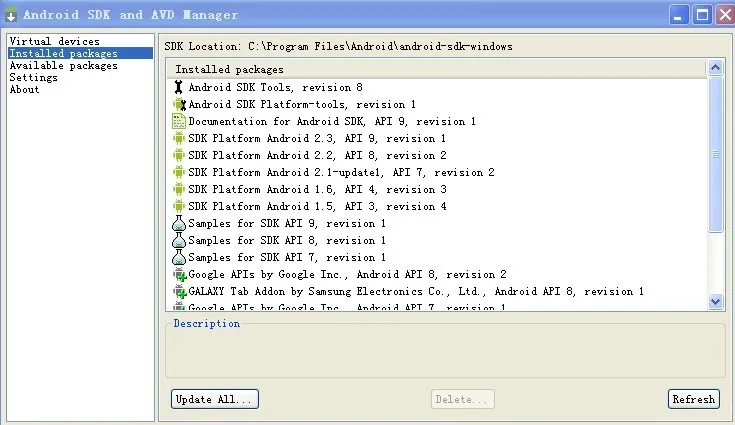Click the robot icon beside Android 1.6
This screenshot has height=425, width=735.
coord(179,189)
